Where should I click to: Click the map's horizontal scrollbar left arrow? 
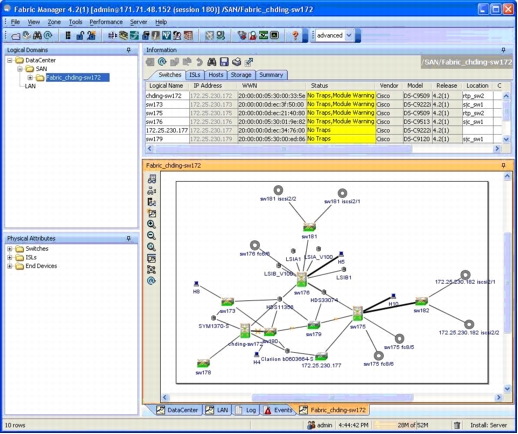point(165,397)
